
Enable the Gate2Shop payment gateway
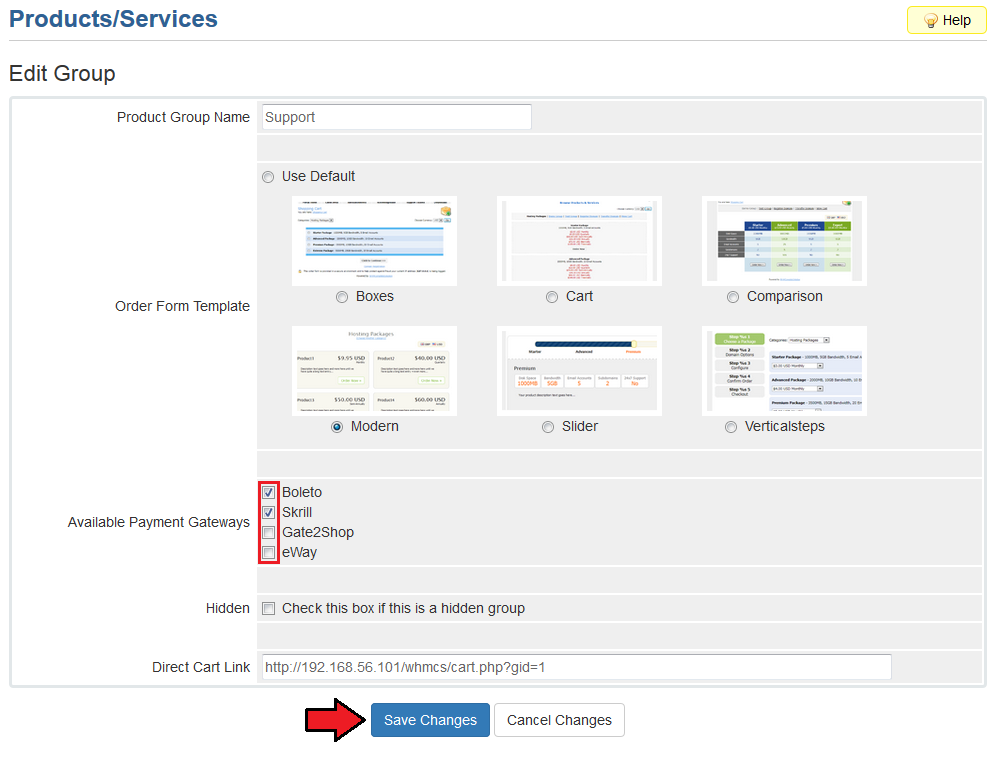point(268,533)
